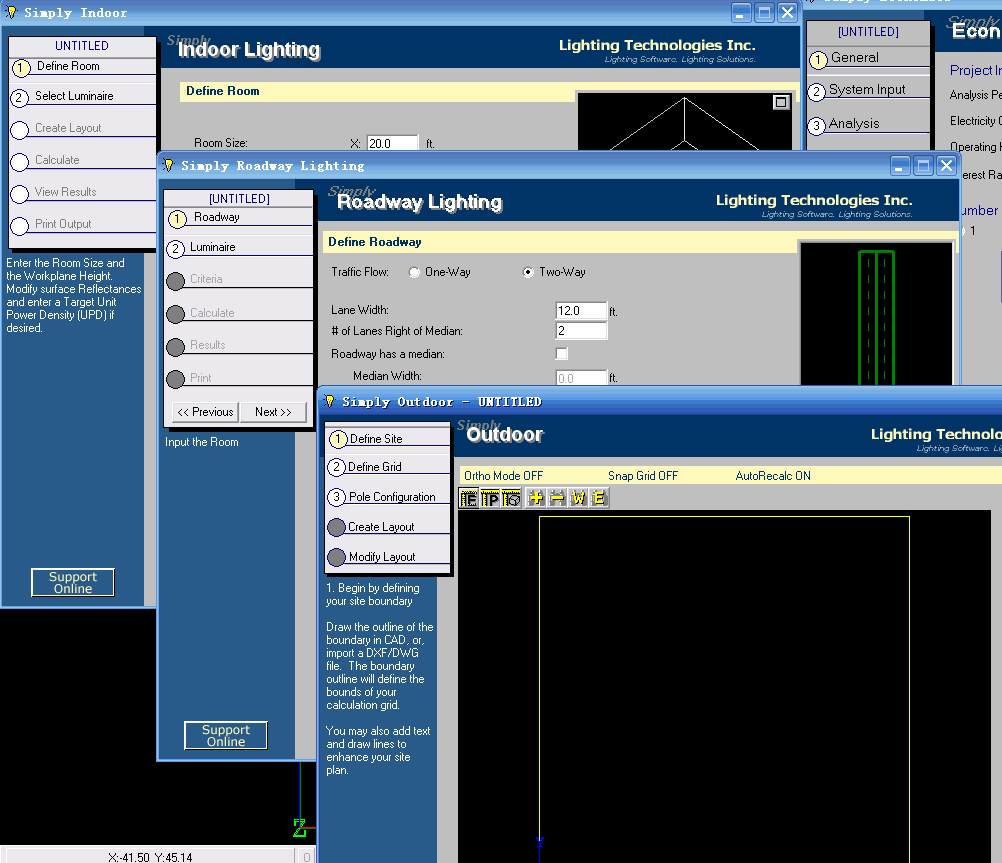
Task: Toggle AutoRecalc ON in Outdoor status strip
Action: coord(773,476)
